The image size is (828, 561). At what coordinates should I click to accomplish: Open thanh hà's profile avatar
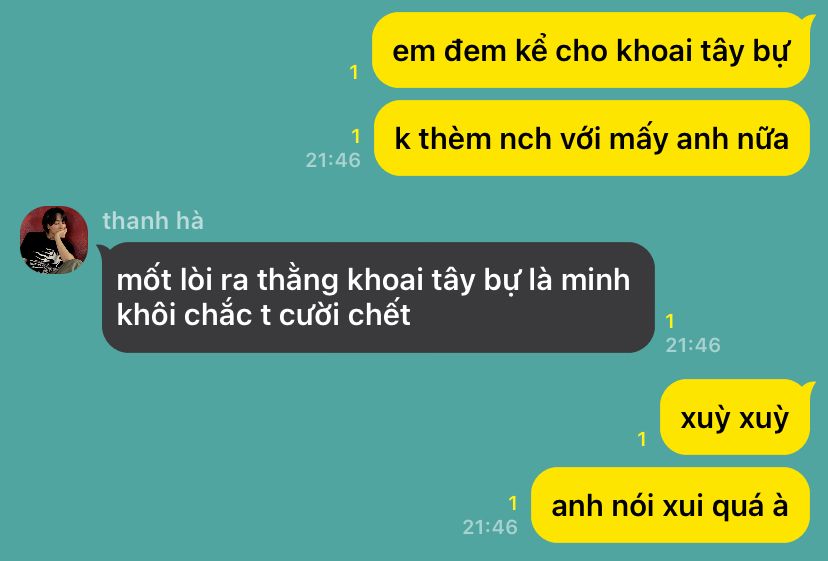[x=54, y=240]
